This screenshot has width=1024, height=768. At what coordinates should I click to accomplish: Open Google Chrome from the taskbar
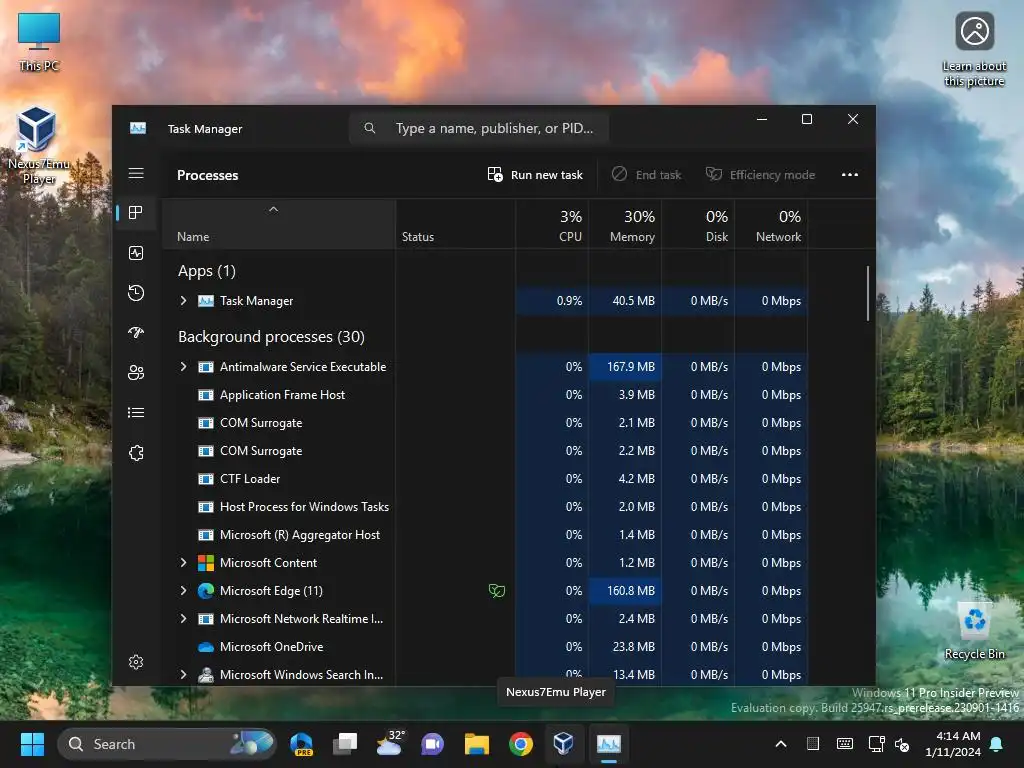tap(520, 744)
